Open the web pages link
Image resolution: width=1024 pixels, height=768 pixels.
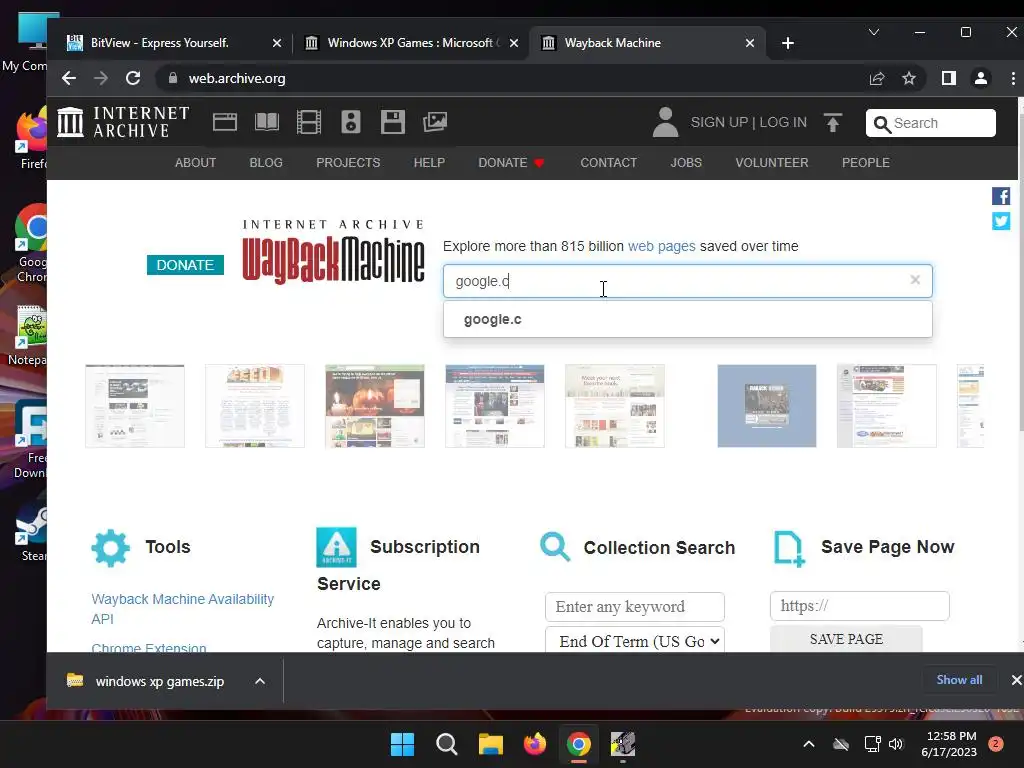pos(662,246)
